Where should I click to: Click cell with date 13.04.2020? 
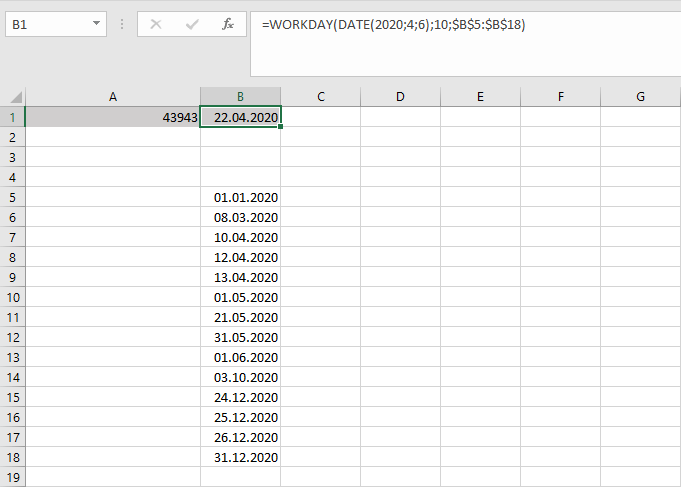coord(240,277)
